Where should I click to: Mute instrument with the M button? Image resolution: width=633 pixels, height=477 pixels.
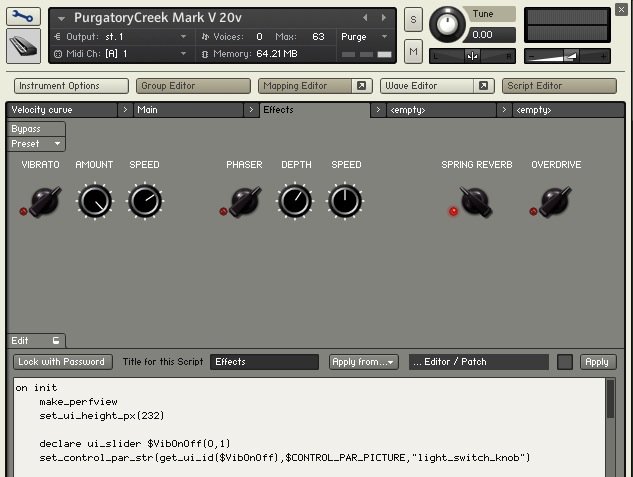[413, 49]
